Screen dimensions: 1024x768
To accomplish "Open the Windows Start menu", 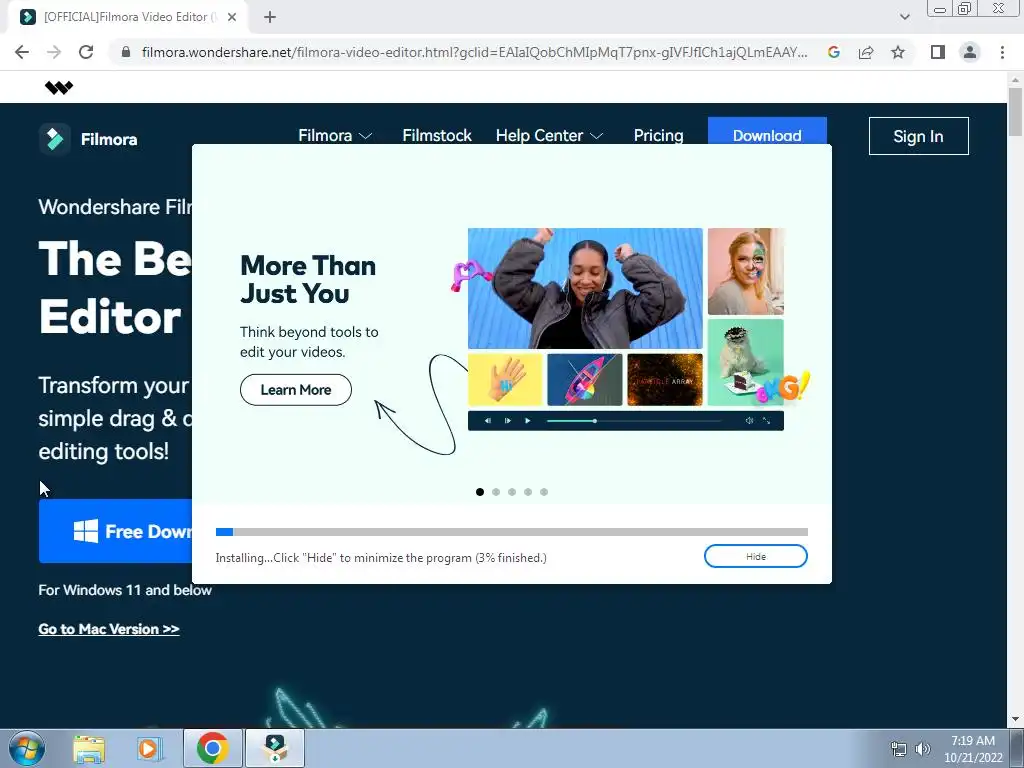I will click(x=27, y=748).
